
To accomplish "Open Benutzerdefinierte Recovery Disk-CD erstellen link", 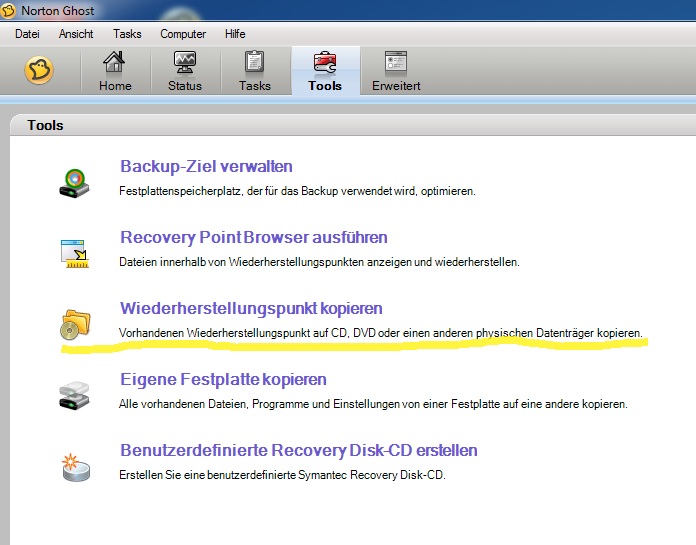I will (298, 450).
